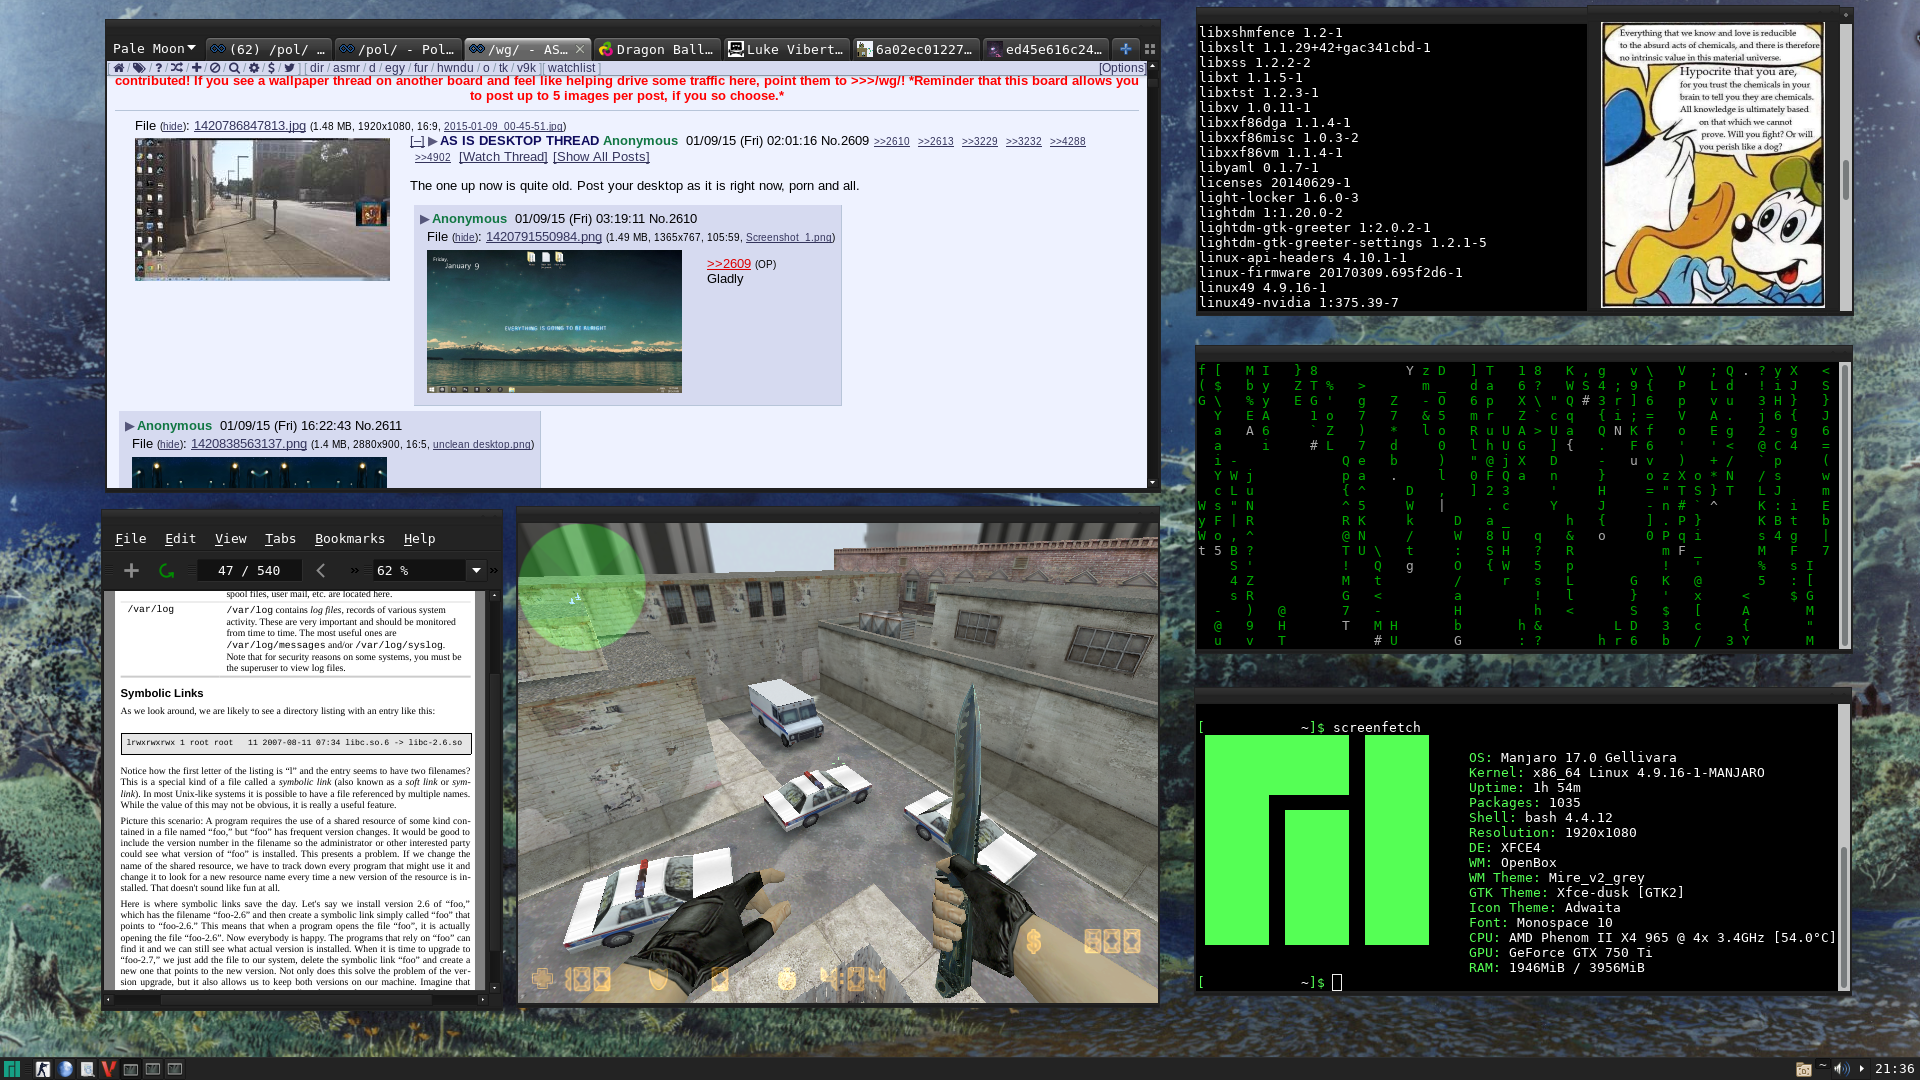Click the shuffle random icon in the board bar
This screenshot has height=1080, width=1920.
[177, 68]
